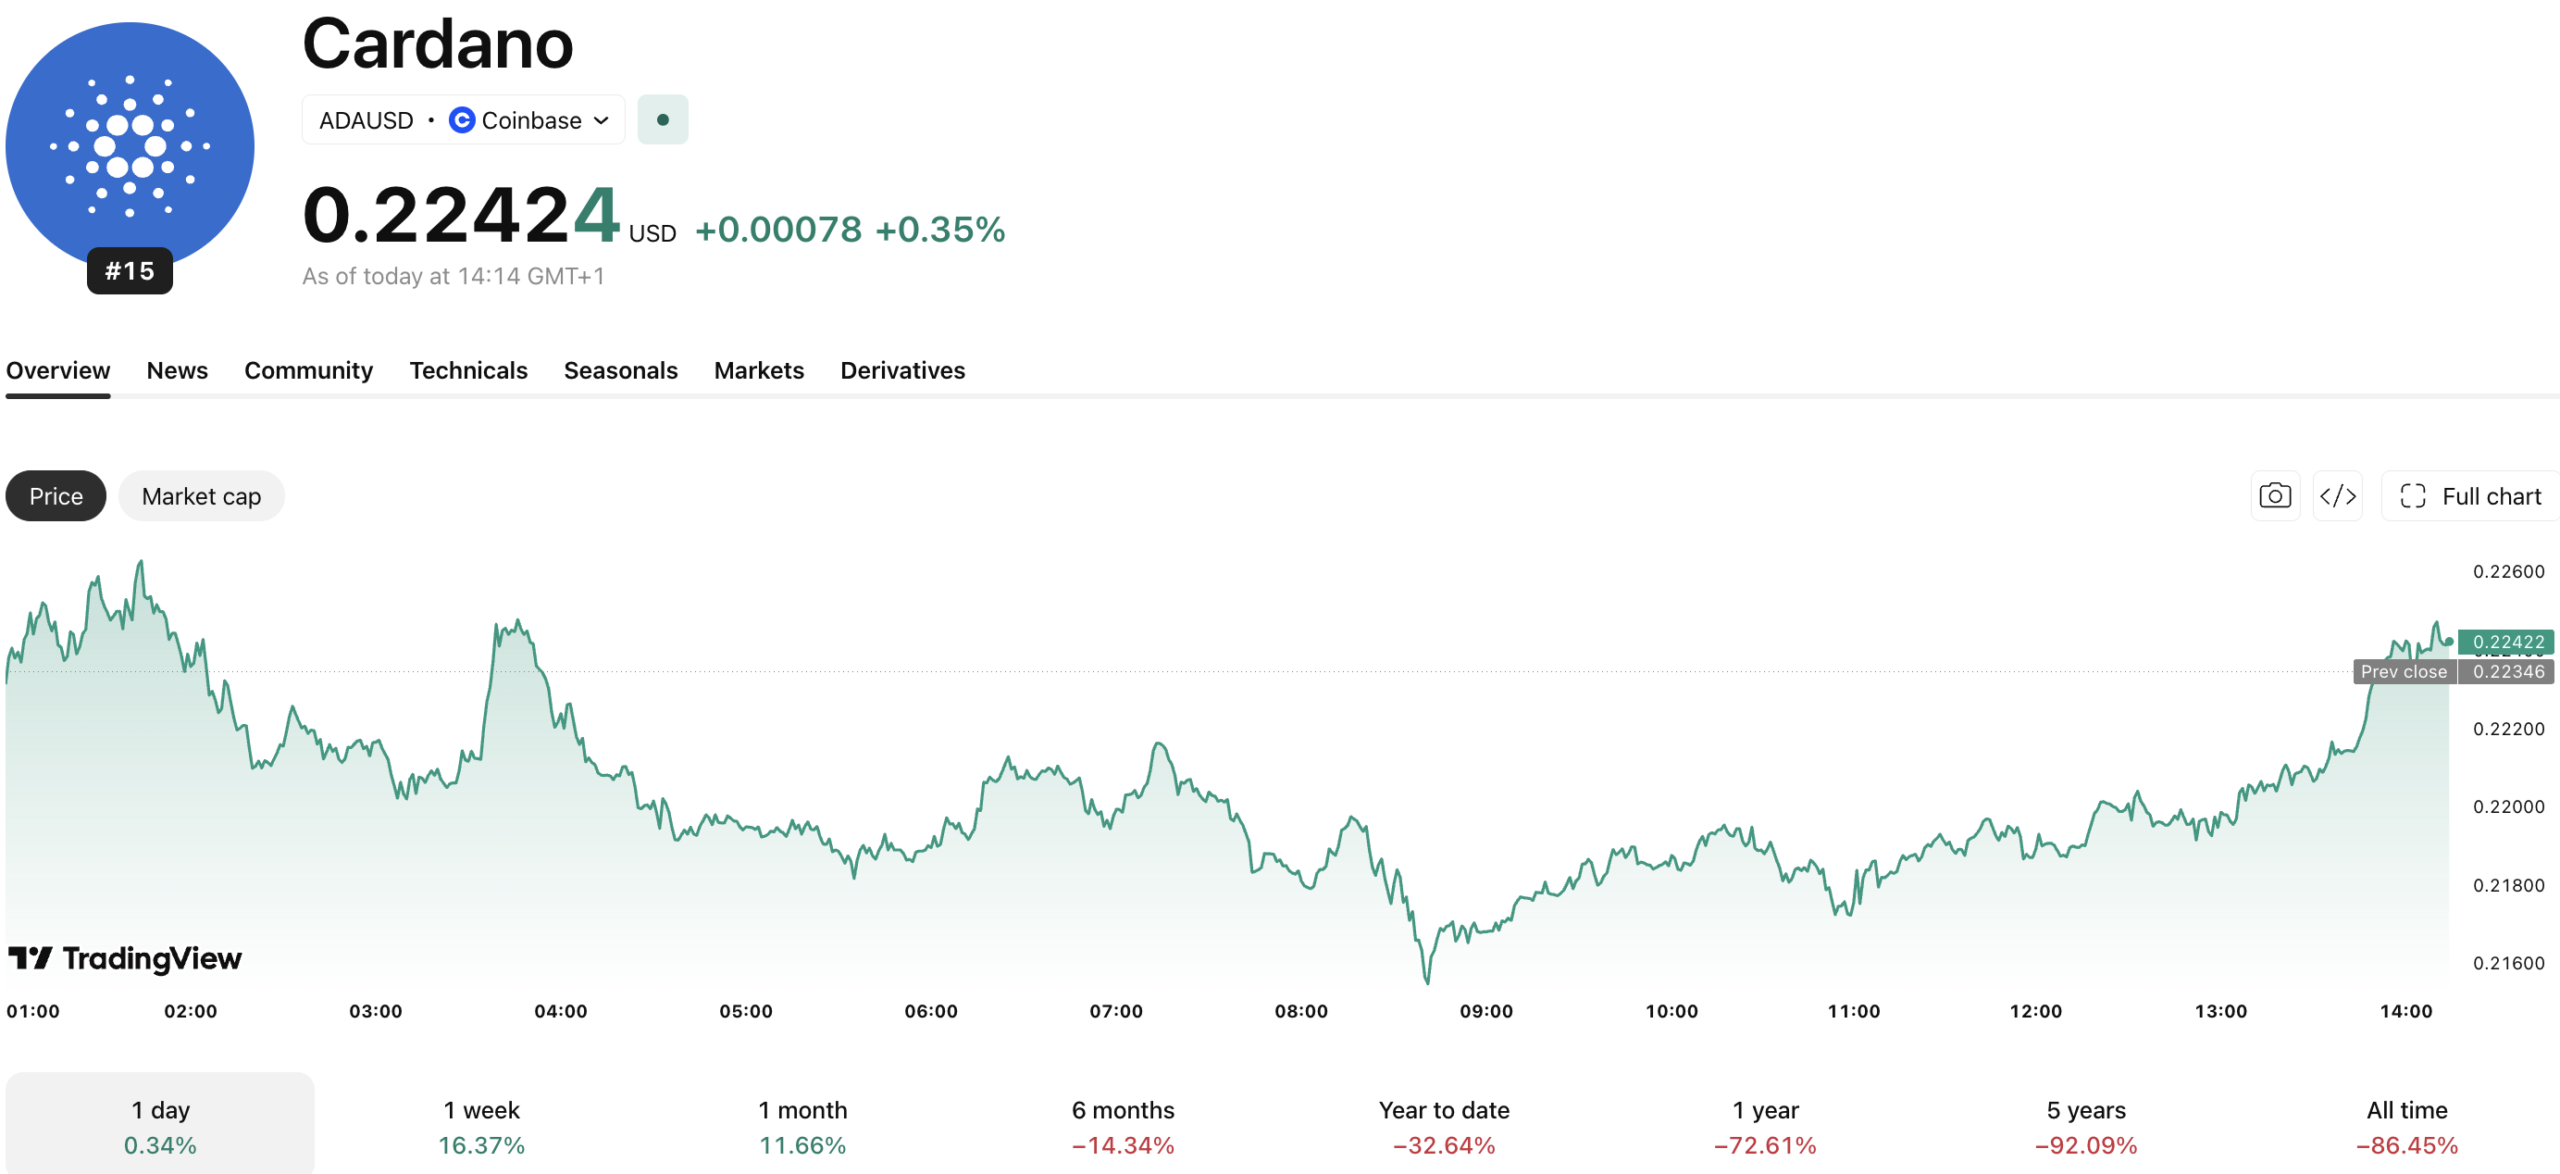Click the embed code icon
This screenshot has height=1174, width=2560.
pos(2338,496)
